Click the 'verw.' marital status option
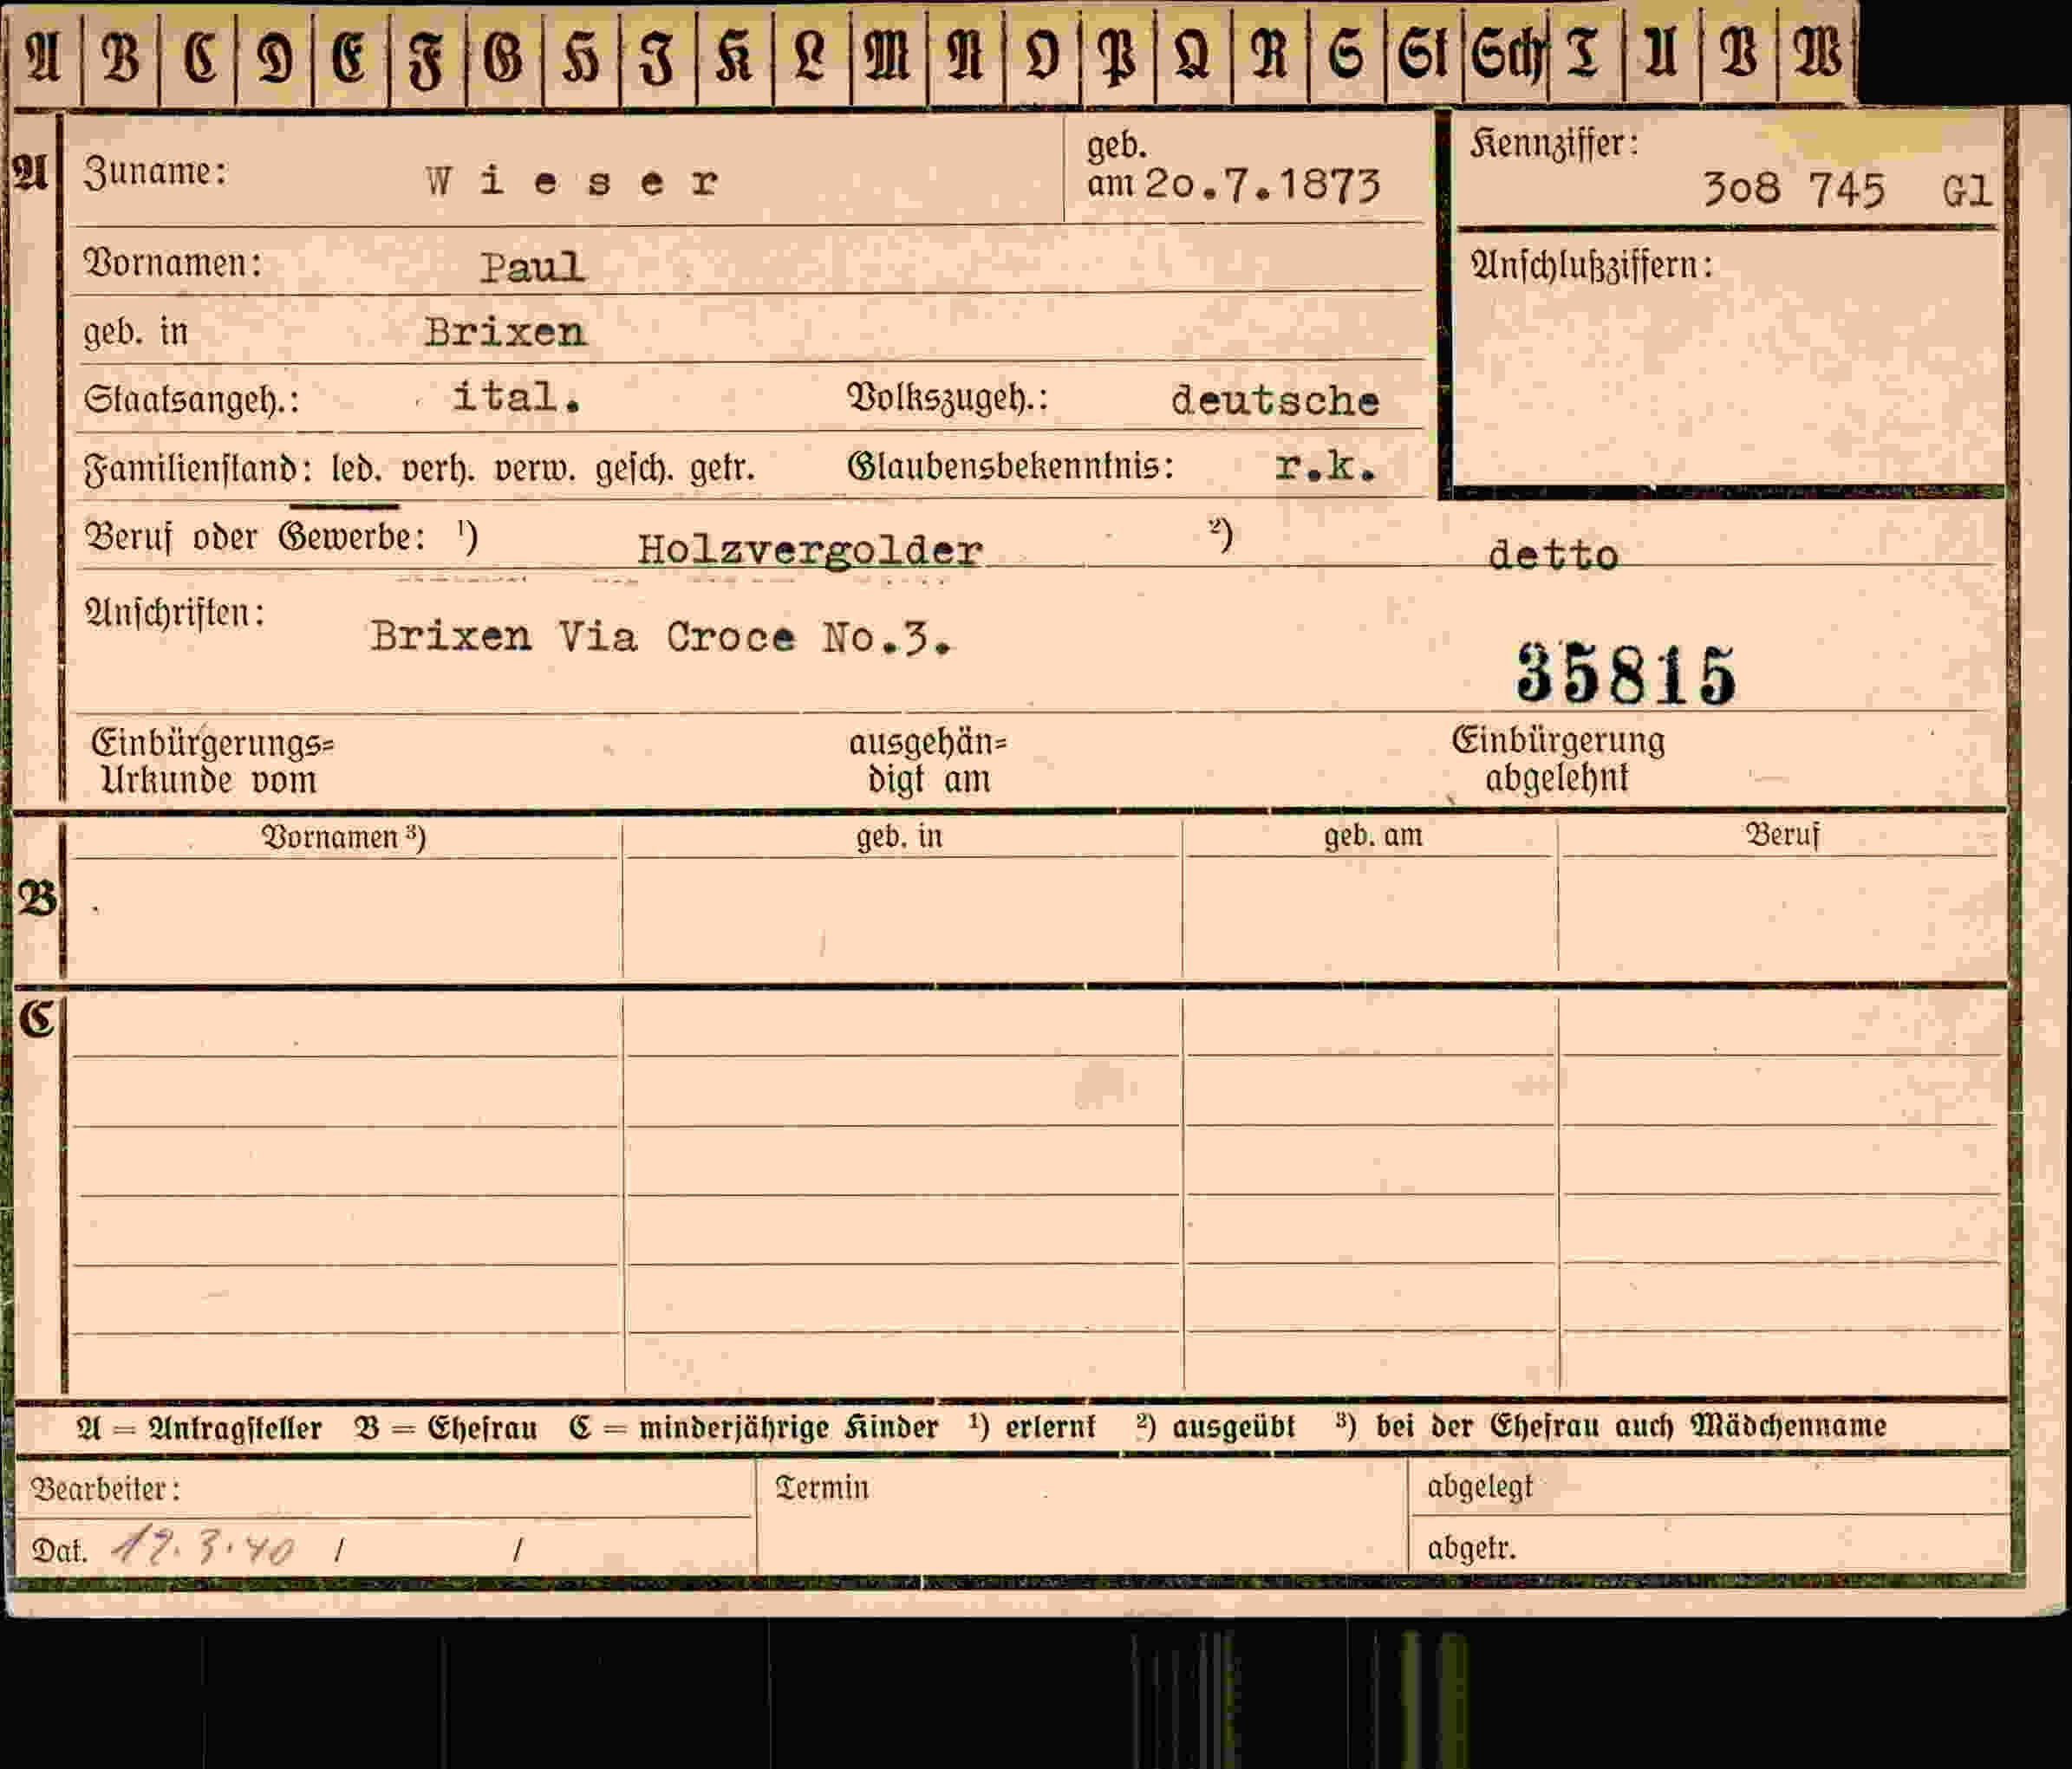2072x1769 pixels. [x=535, y=469]
